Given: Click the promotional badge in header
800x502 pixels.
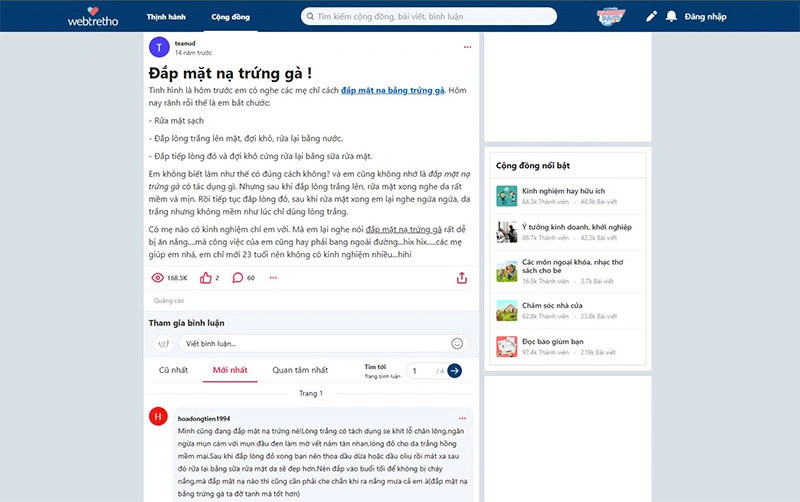Looking at the screenshot, I should click(611, 17).
